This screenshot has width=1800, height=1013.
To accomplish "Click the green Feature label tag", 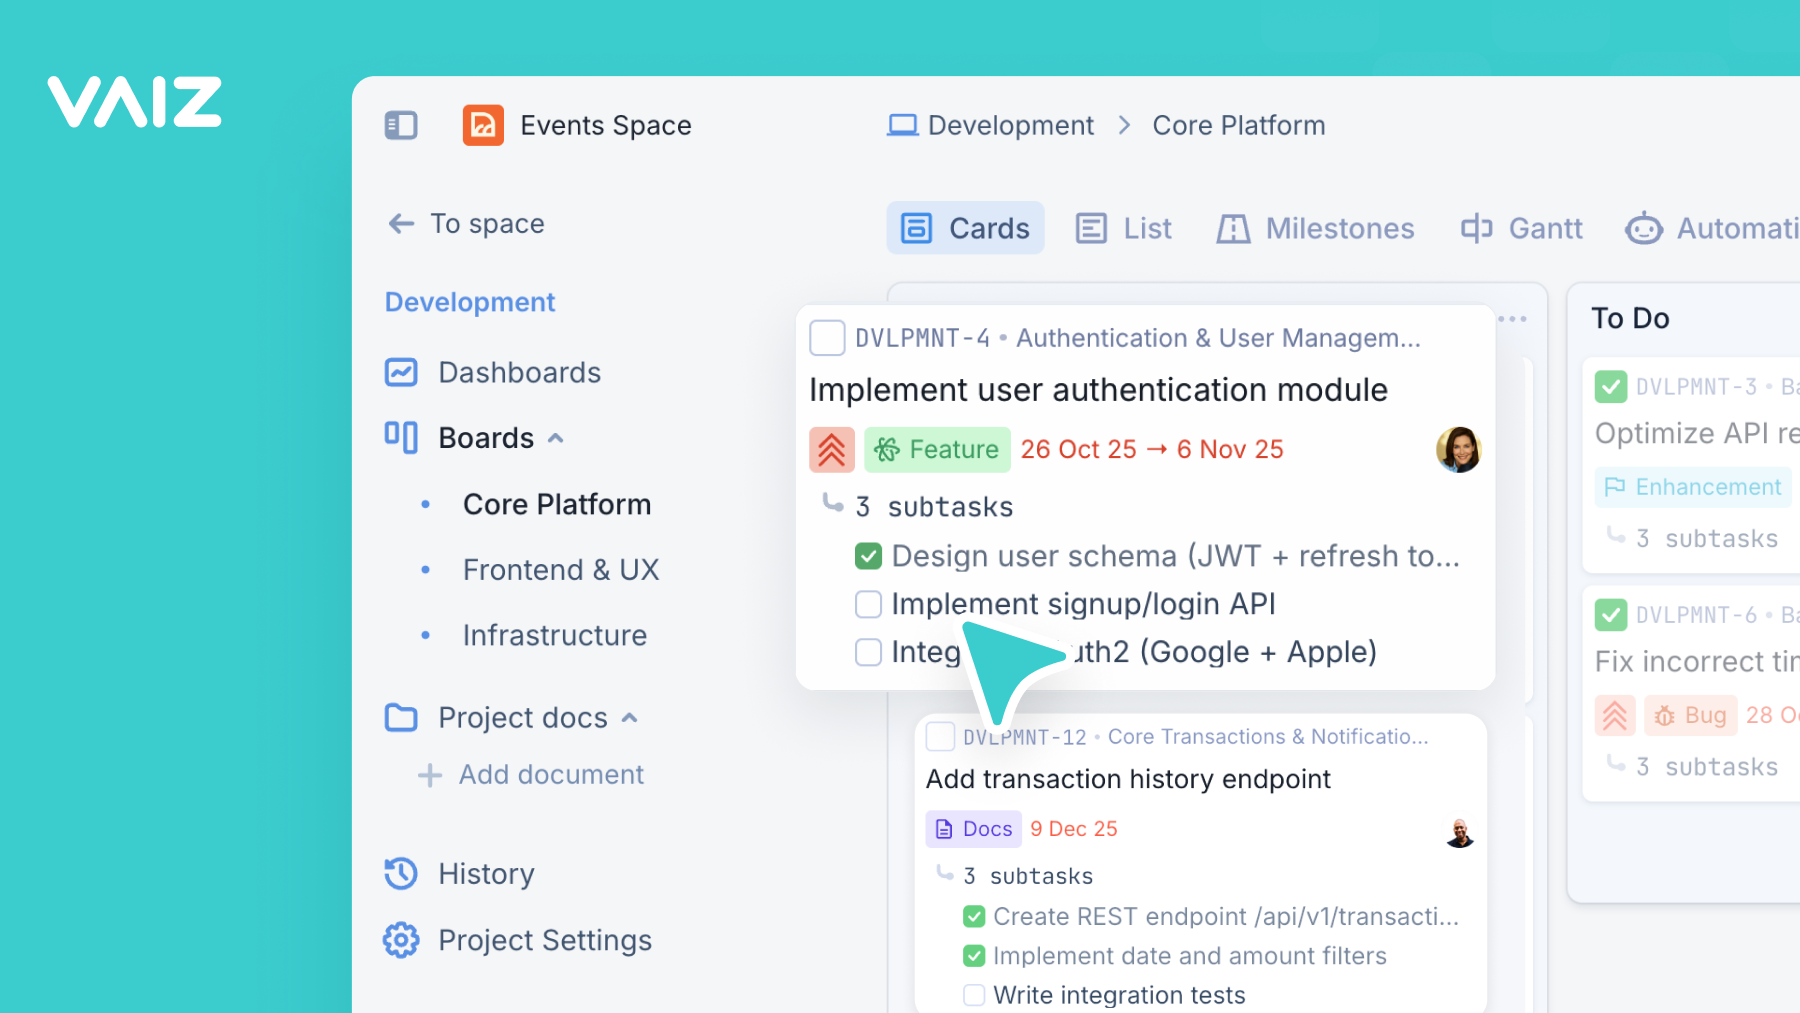I will click(x=937, y=450).
